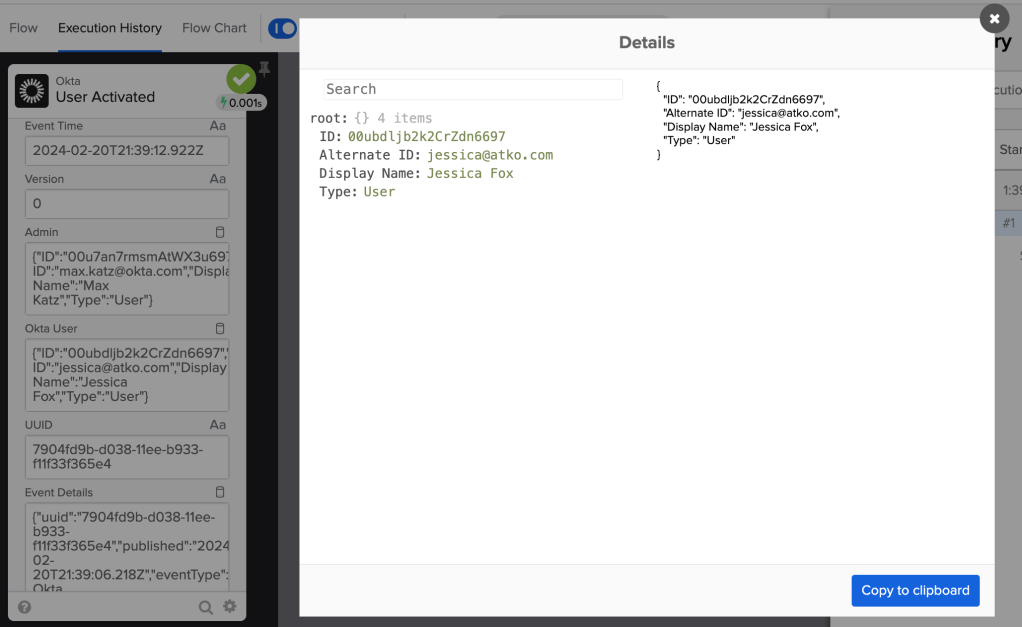The height and width of the screenshot is (627, 1022).
Task: Click the pin icon on card
Action: [x=264, y=68]
